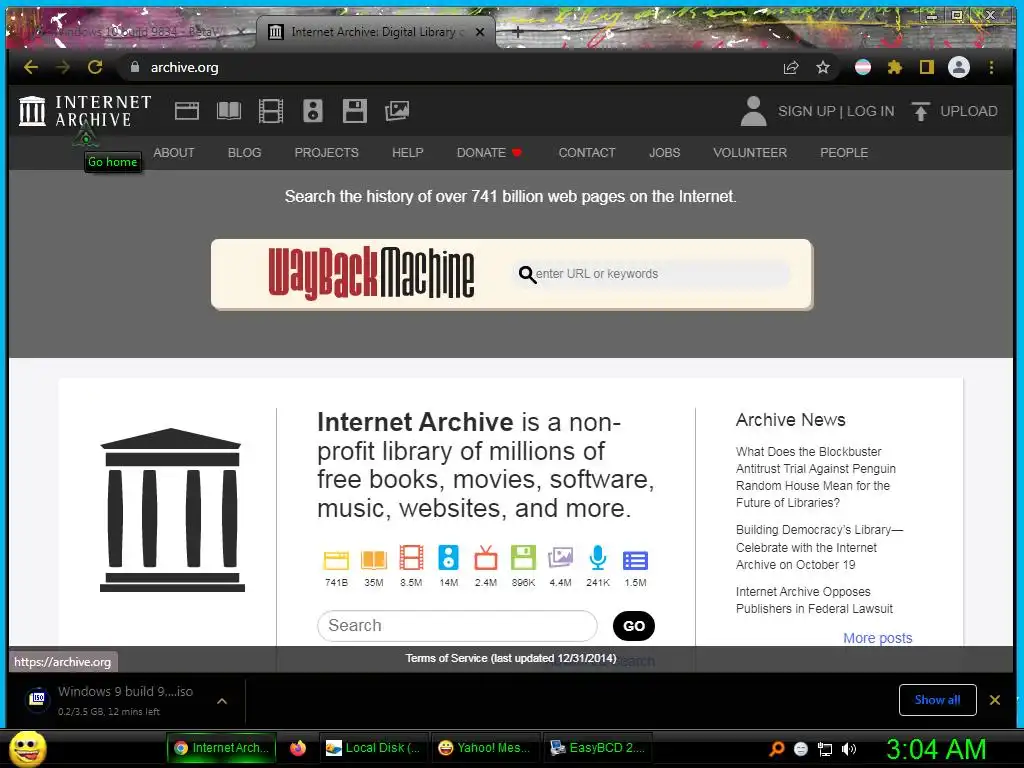Open the VOLUNTEER menu item

750,153
